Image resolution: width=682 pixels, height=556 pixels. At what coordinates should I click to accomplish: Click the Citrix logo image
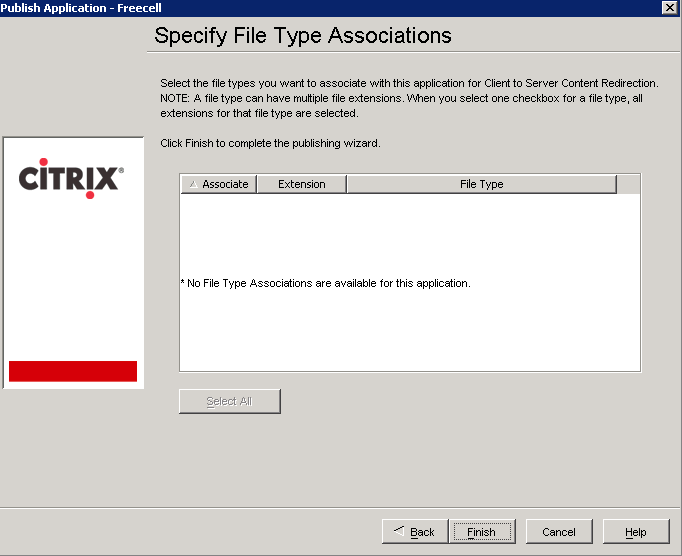pos(71,178)
